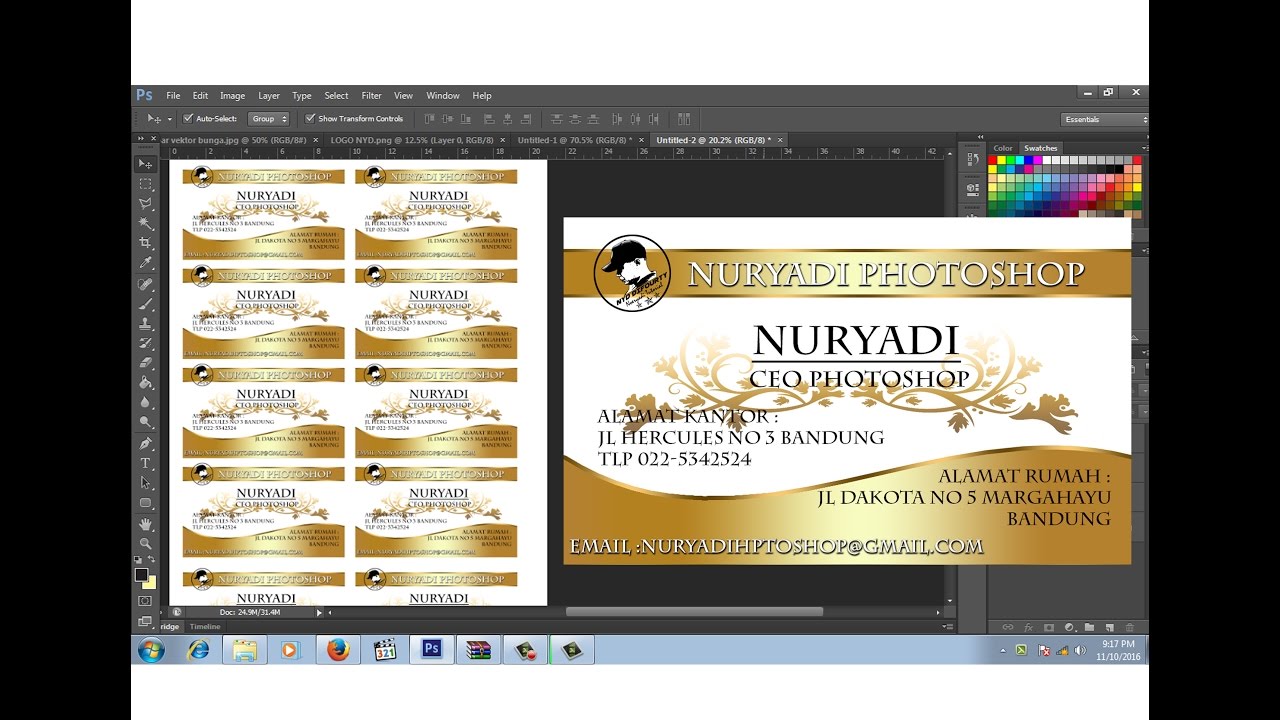1280x720 pixels.
Task: Switch to the Color panel tab
Action: [1002, 148]
